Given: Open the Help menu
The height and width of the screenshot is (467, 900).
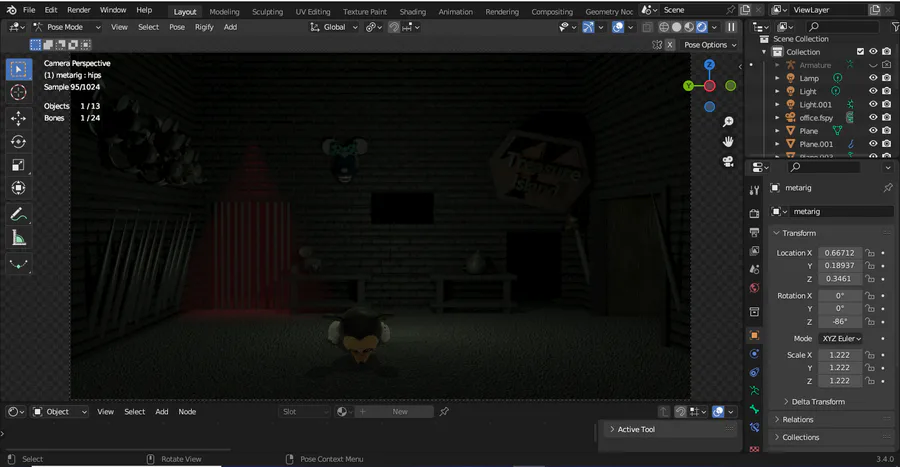Looking at the screenshot, I should pos(144,10).
